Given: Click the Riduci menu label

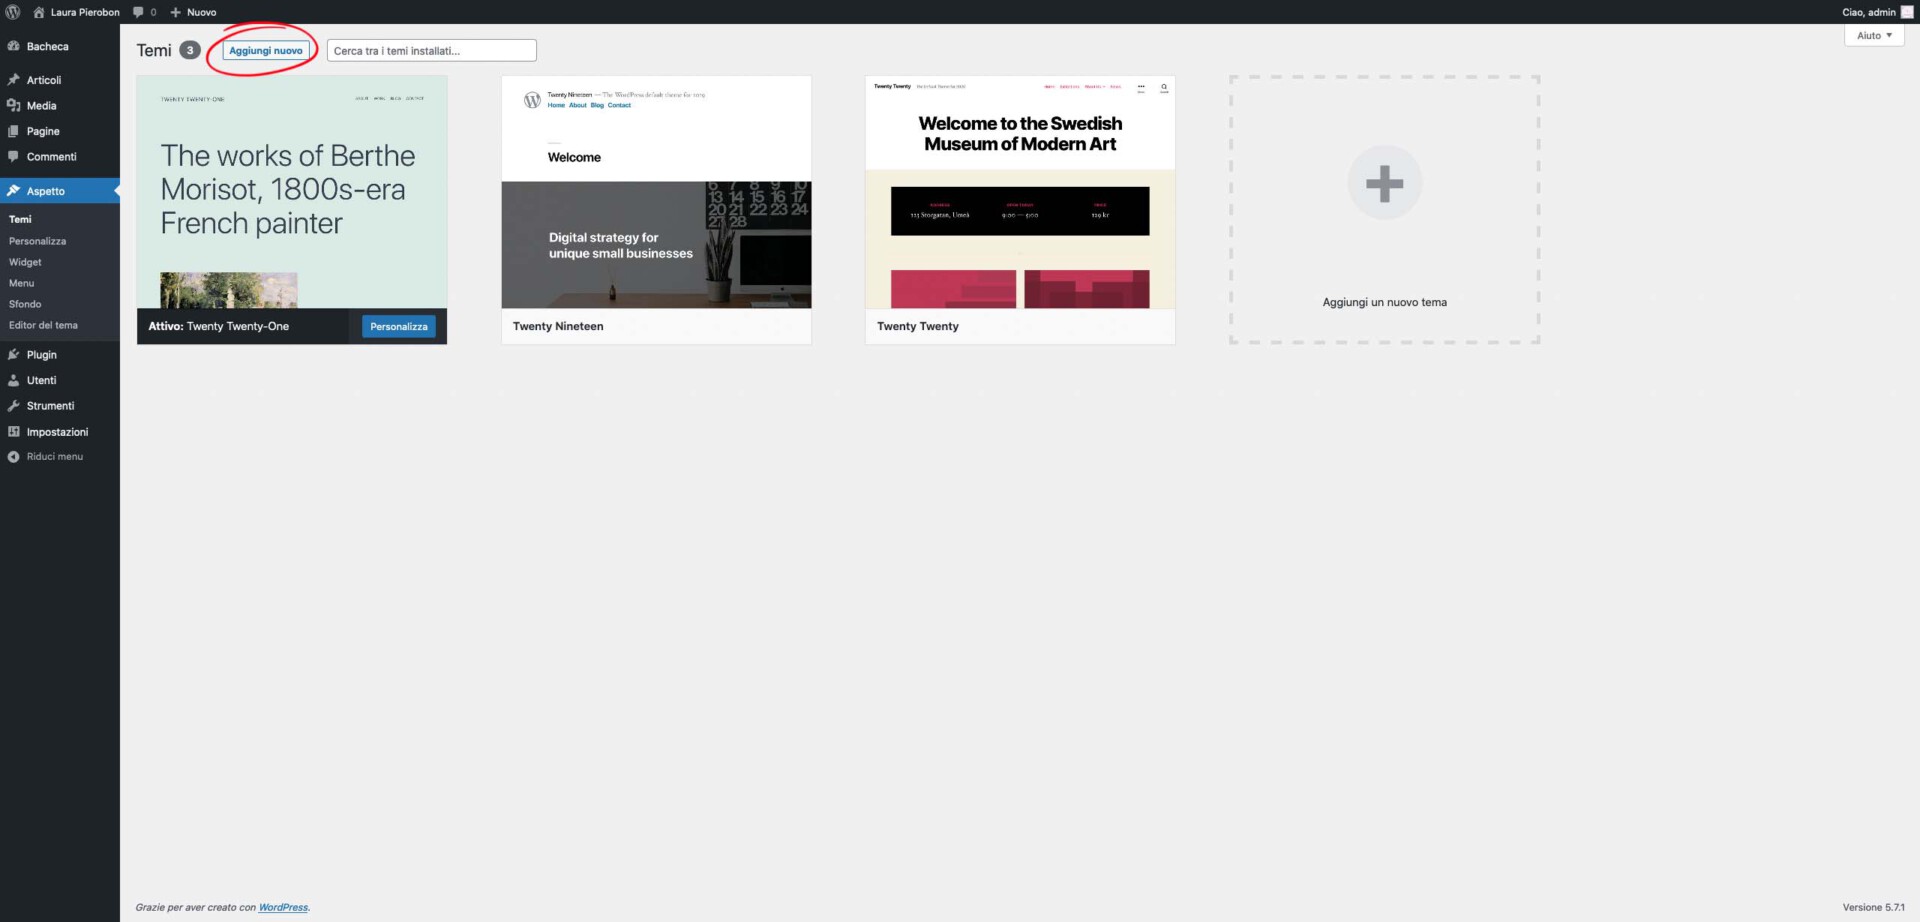Looking at the screenshot, I should [55, 456].
